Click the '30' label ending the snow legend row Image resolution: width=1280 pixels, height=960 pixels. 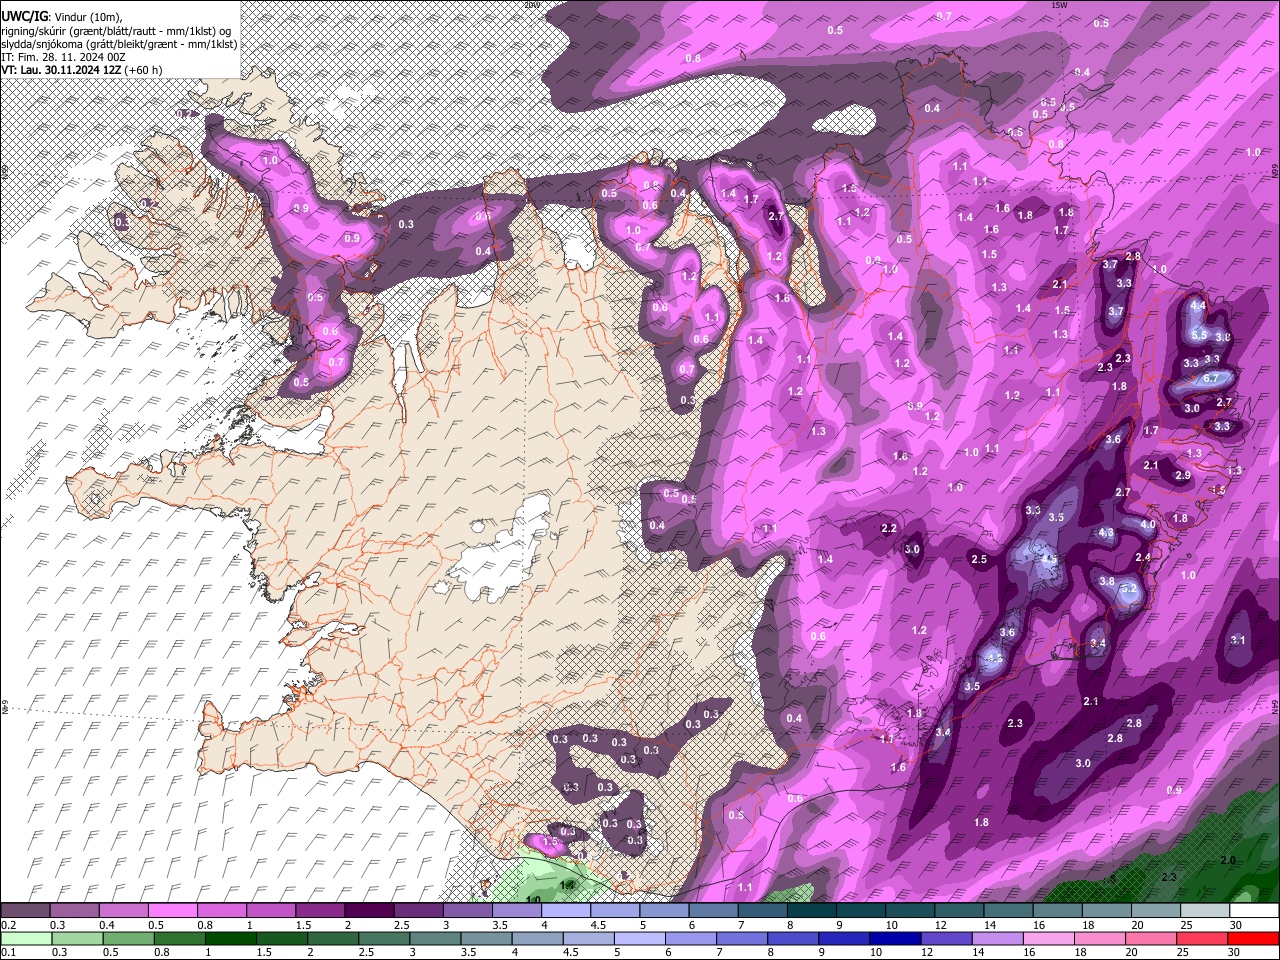coord(1236,925)
